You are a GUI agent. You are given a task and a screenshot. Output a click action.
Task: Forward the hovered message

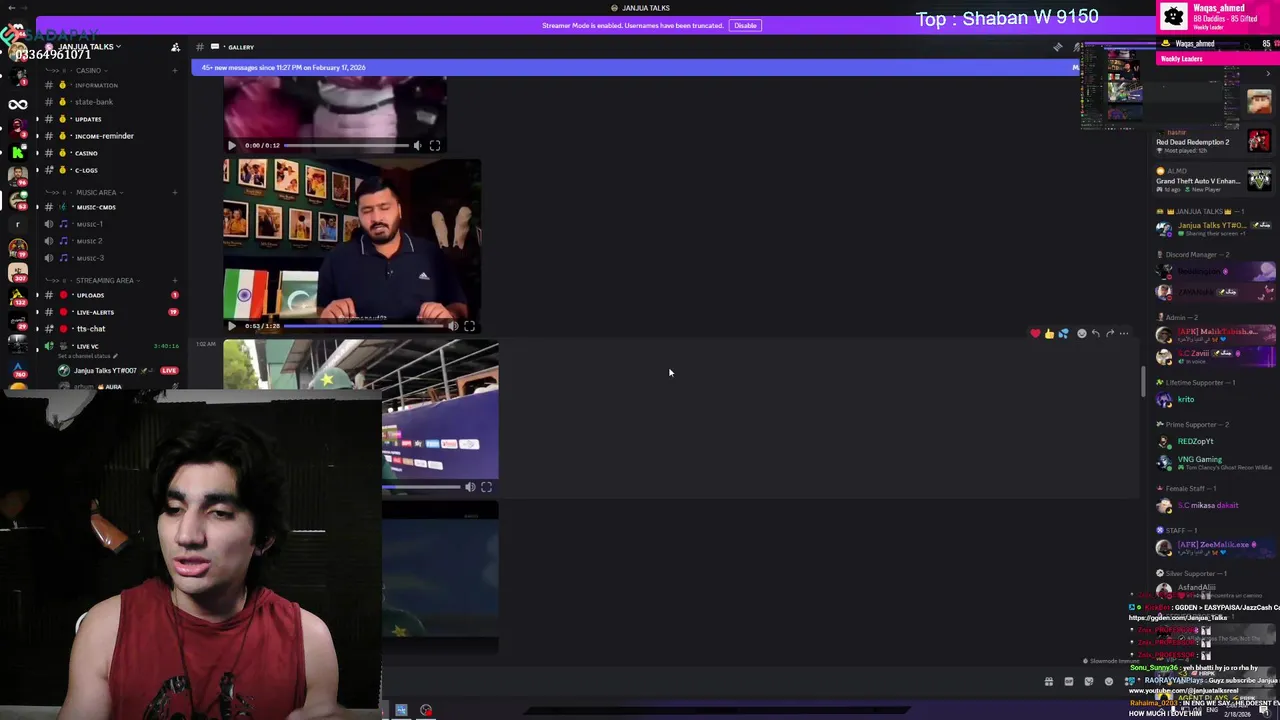[1110, 333]
